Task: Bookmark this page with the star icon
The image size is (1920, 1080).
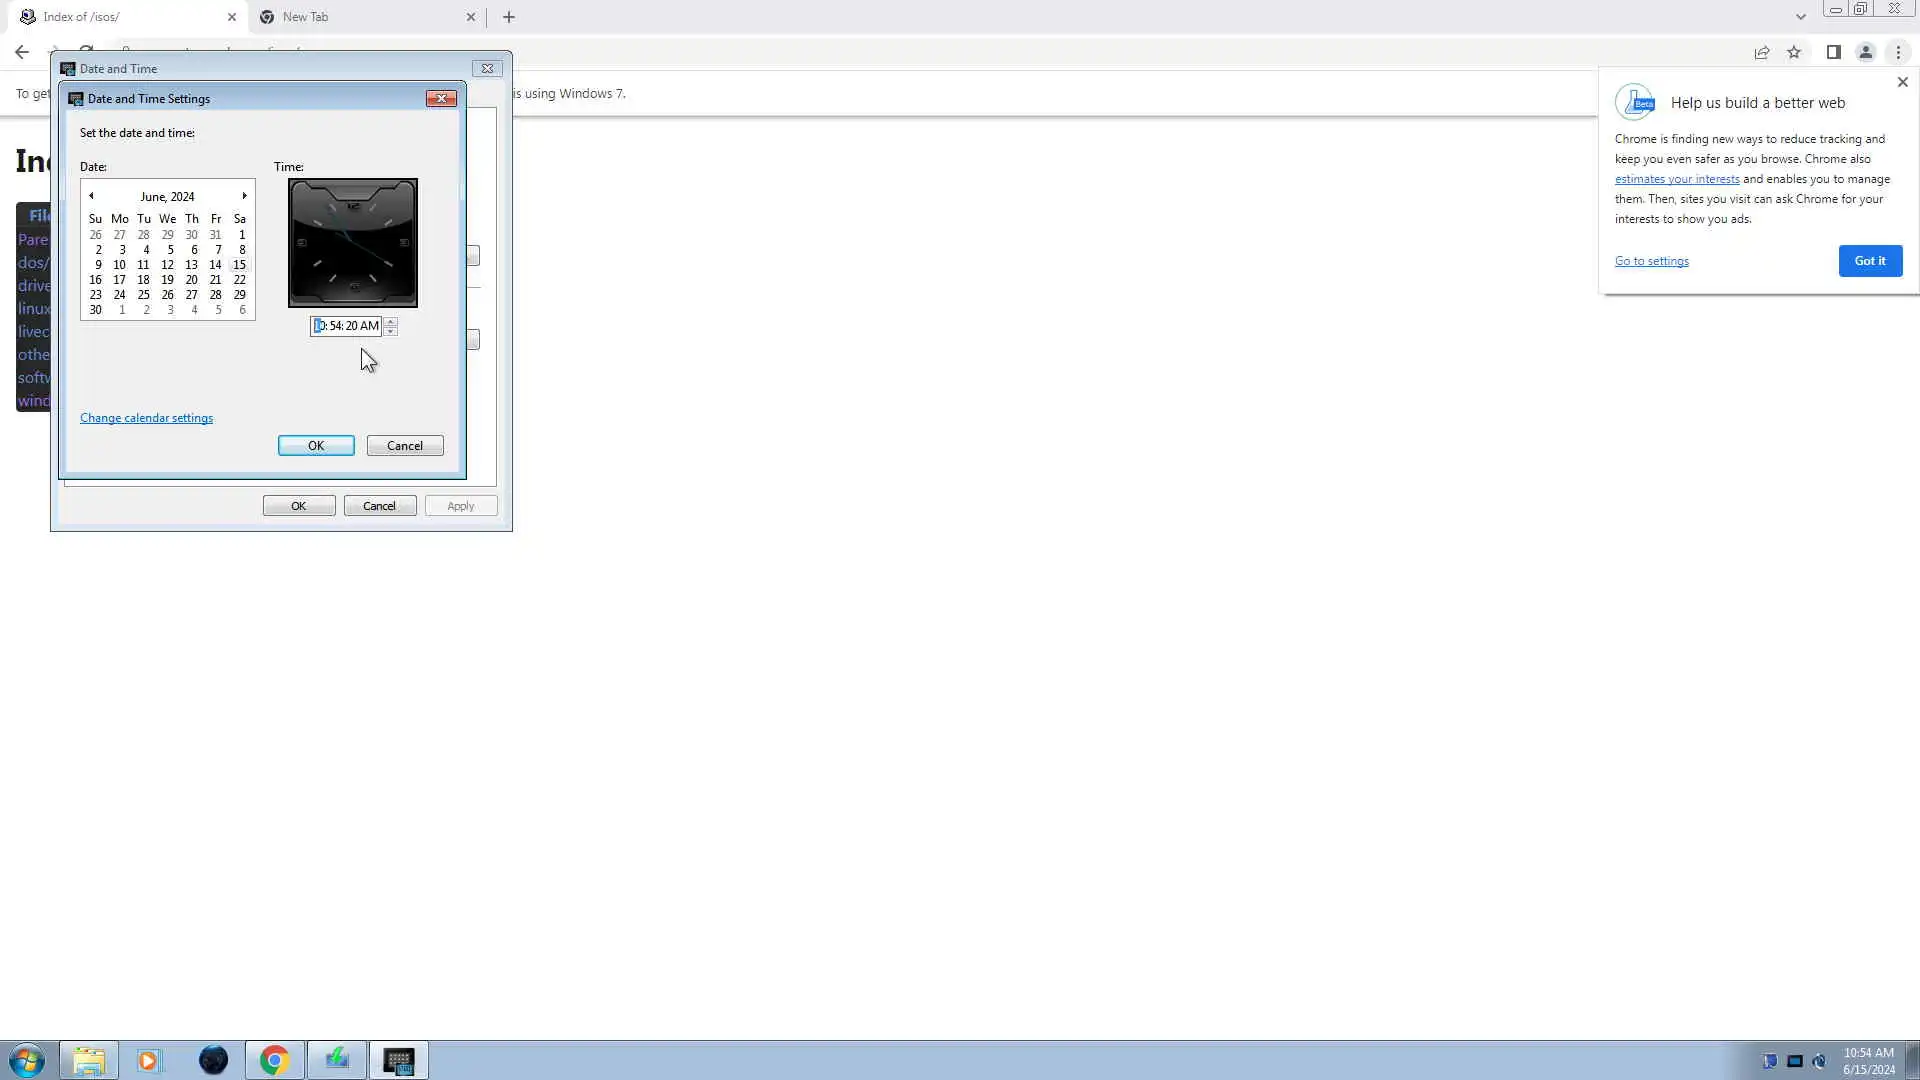Action: click(x=1794, y=52)
